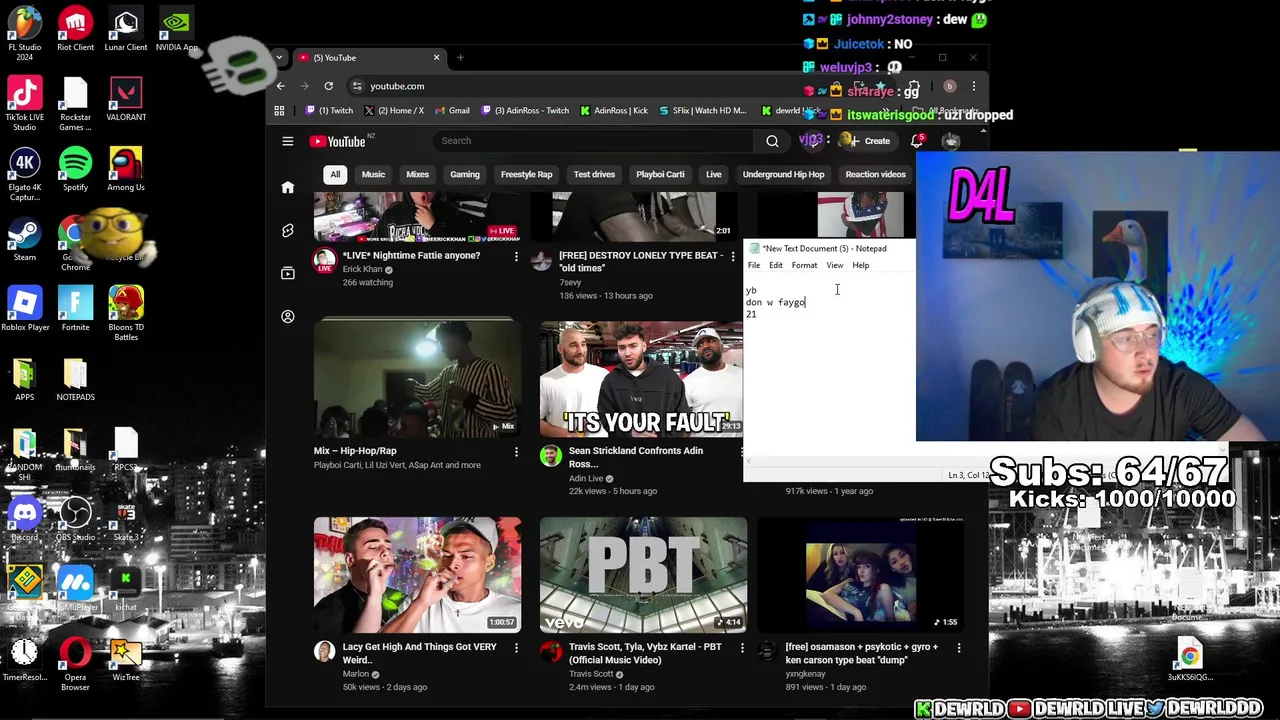The height and width of the screenshot is (720, 1280).
Task: Select the Gaming filter chip
Action: click(465, 174)
